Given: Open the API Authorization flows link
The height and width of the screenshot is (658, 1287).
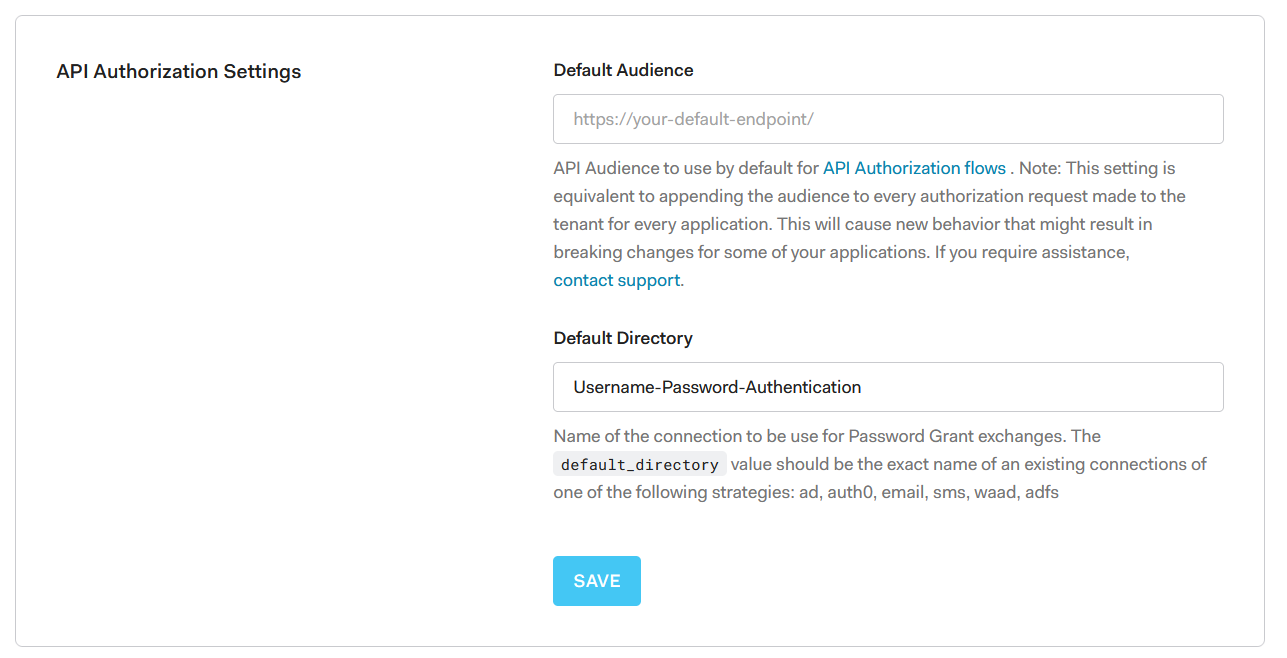Looking at the screenshot, I should tap(914, 168).
